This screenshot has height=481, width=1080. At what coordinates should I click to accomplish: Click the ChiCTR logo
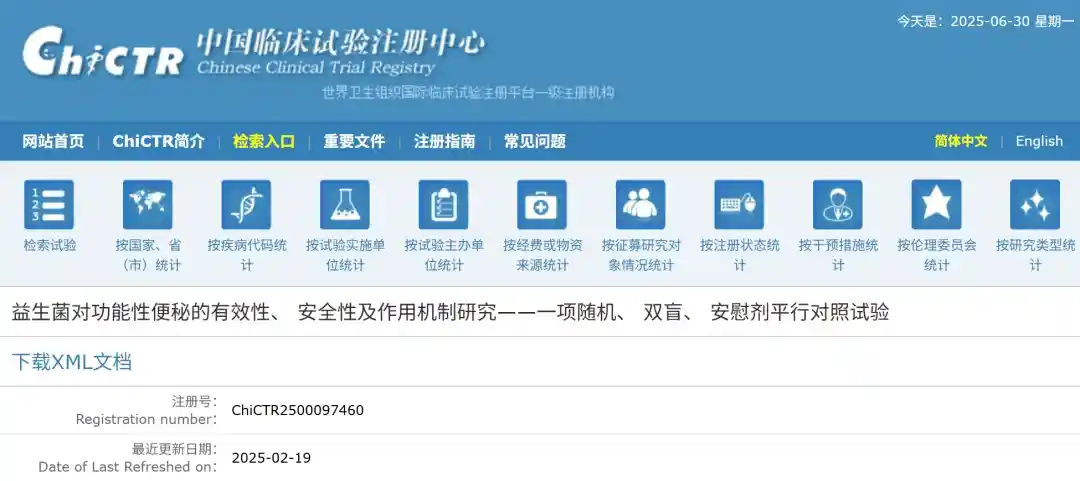[x=103, y=52]
